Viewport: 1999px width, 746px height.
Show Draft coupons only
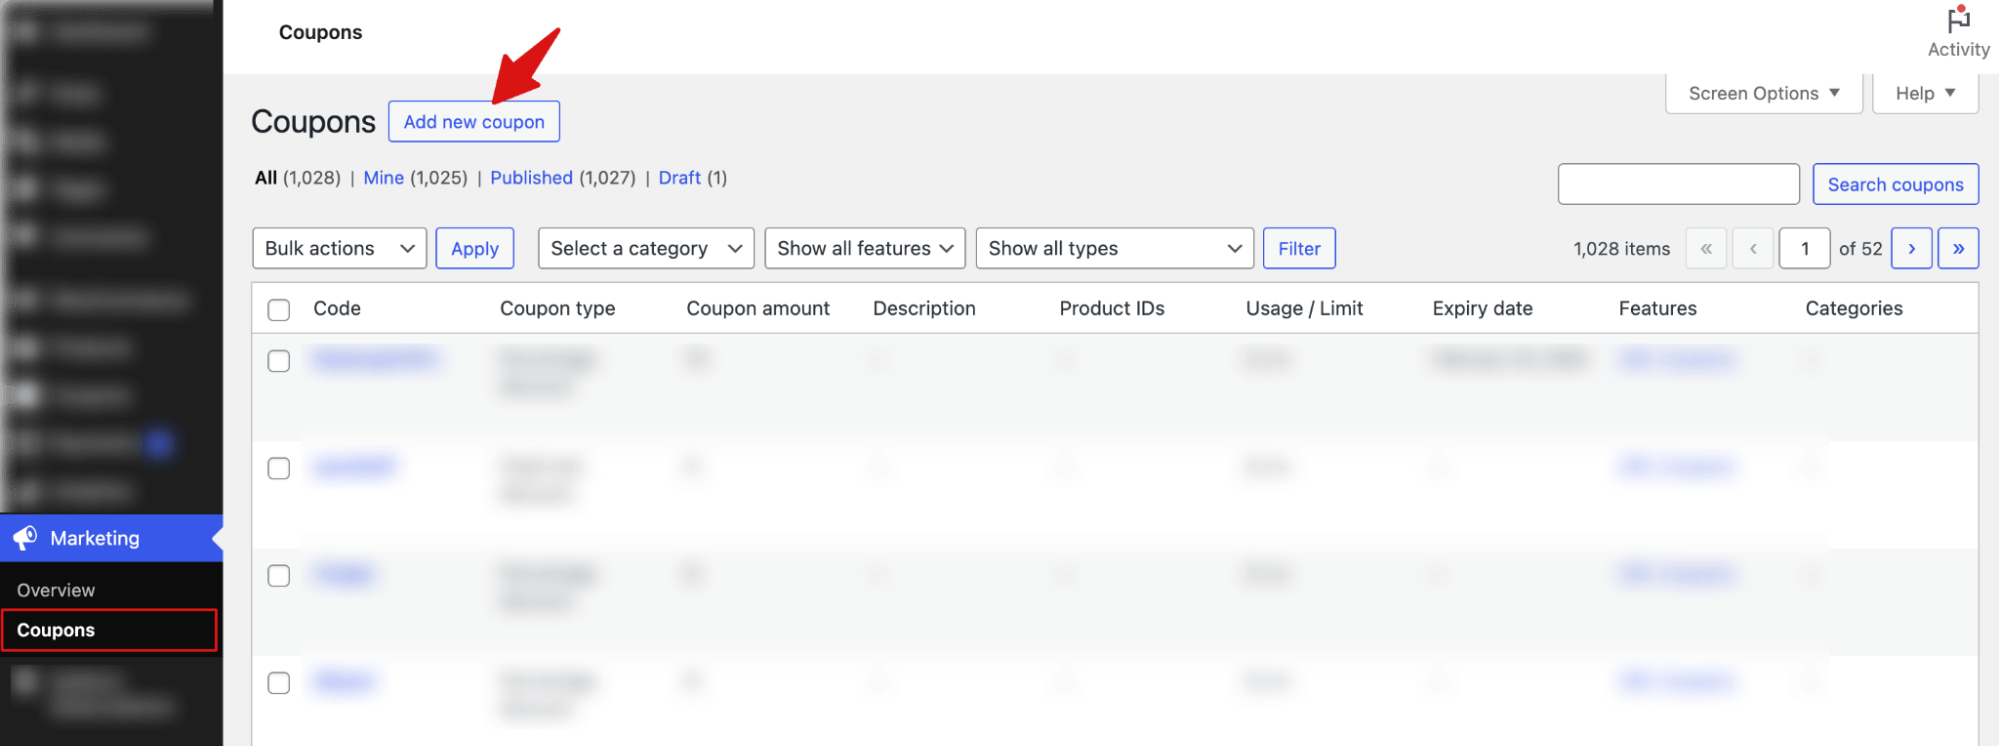pos(679,178)
